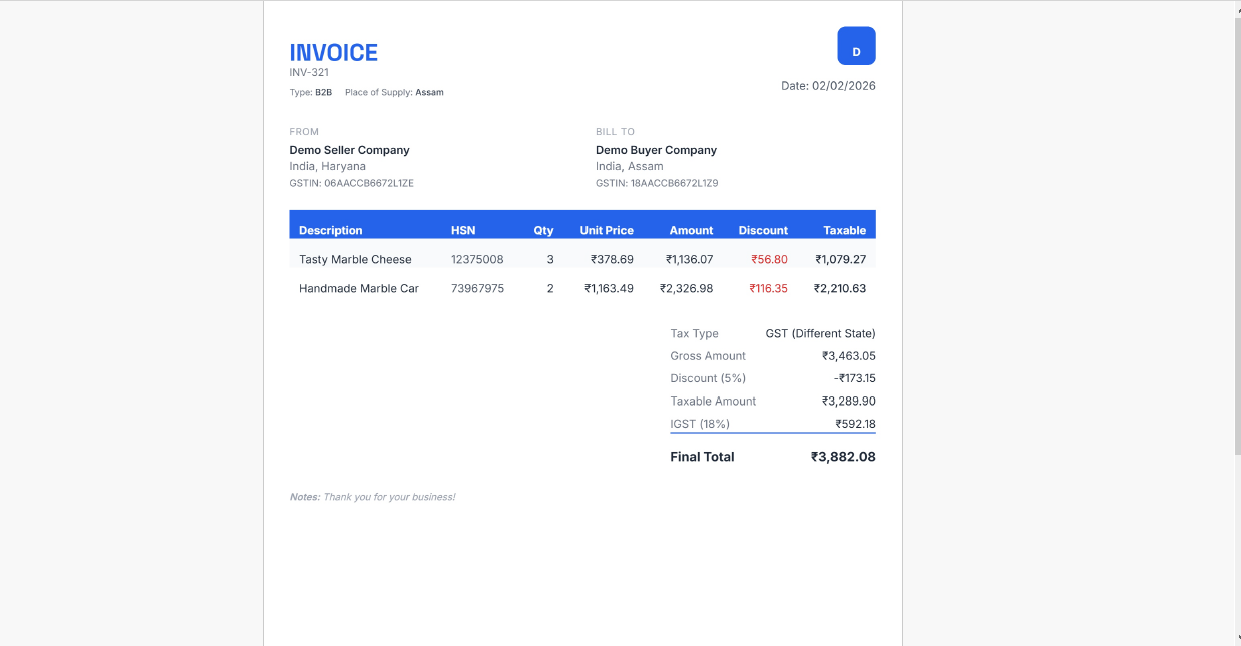Viewport: 1241px width, 646px height.
Task: Click the India, Assam address line
Action: tap(630, 166)
